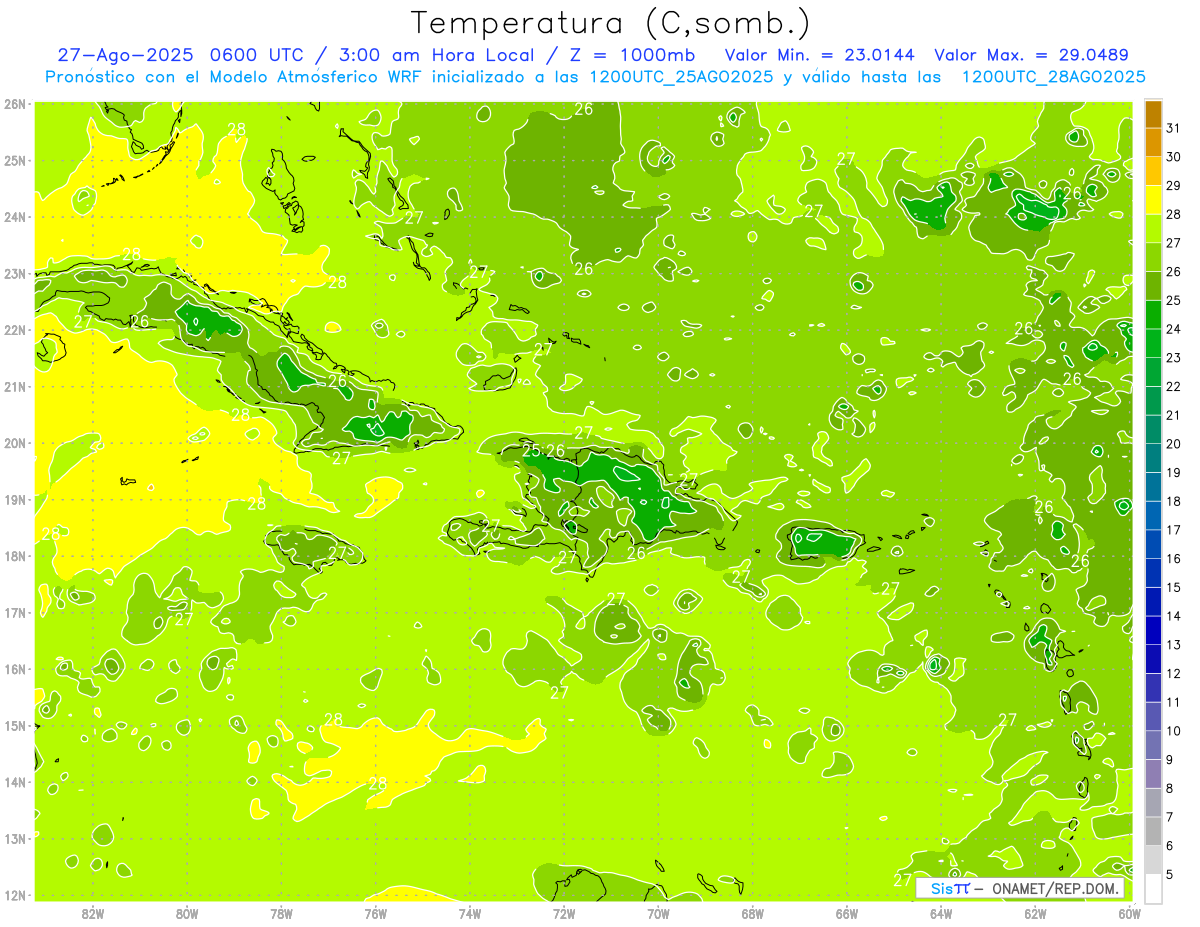Click the 12N latitude axis label
Screen dimensions: 1200x927
point(15,895)
